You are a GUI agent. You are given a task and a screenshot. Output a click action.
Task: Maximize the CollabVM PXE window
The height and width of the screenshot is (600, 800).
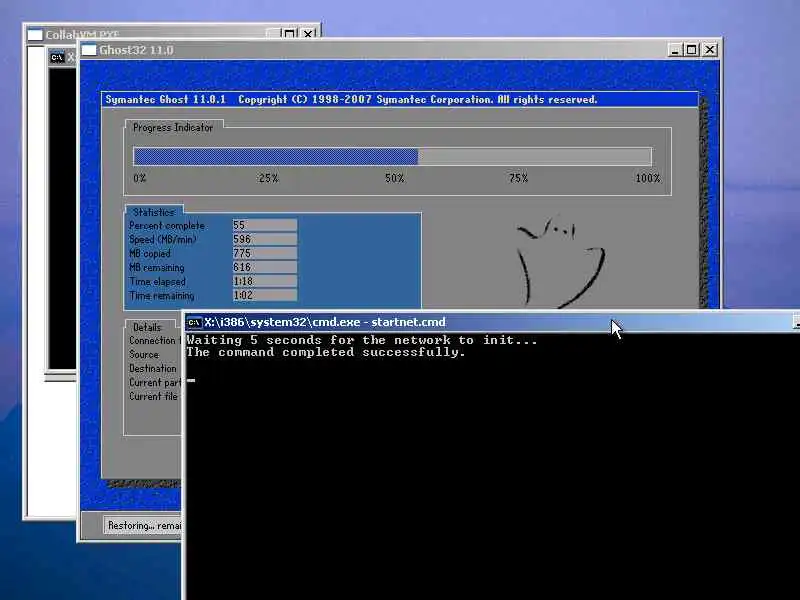pyautogui.click(x=289, y=34)
